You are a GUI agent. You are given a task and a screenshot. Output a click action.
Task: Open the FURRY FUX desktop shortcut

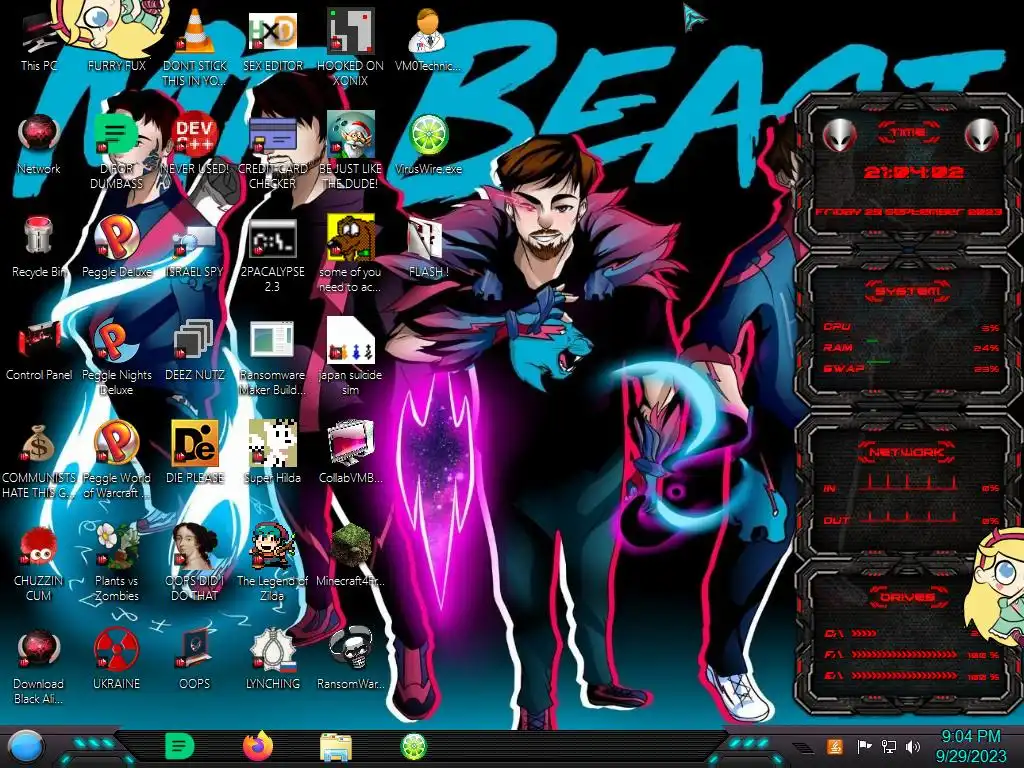116,40
